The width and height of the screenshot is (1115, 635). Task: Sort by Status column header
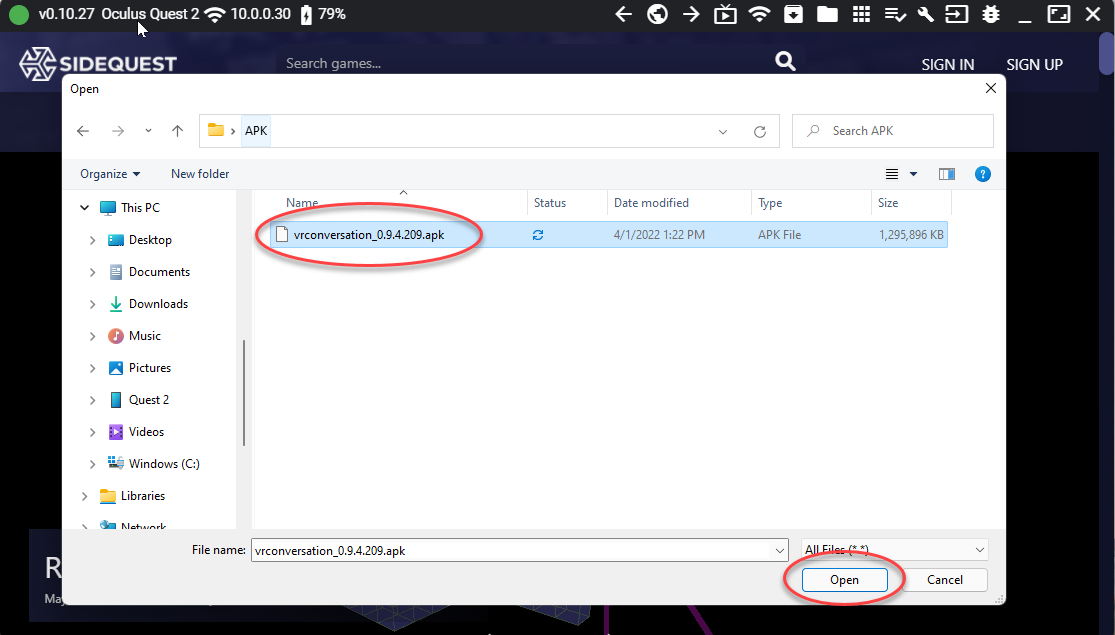coord(550,203)
